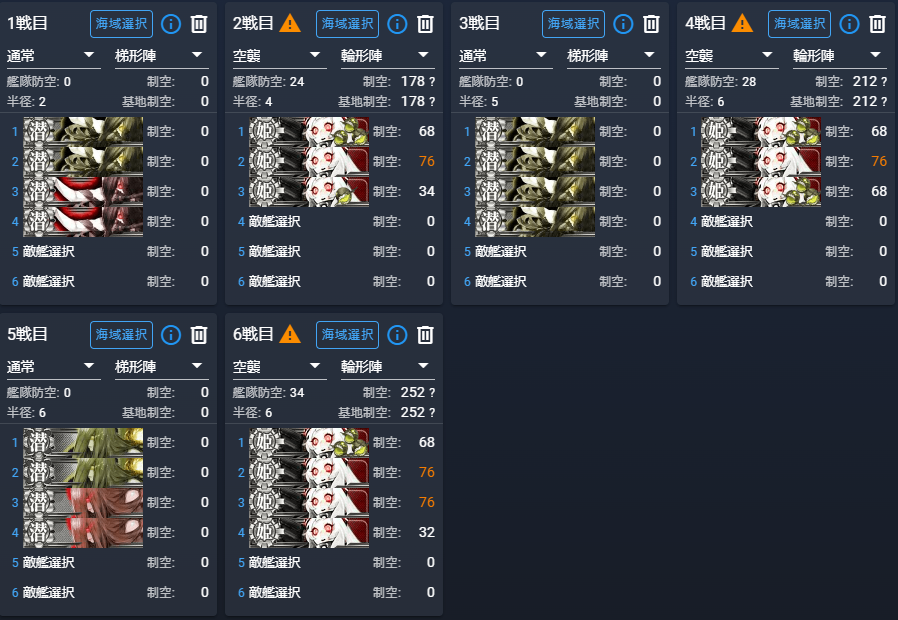Image resolution: width=898 pixels, height=620 pixels.
Task: Click the trash icon for 6戦目
Action: point(425,335)
